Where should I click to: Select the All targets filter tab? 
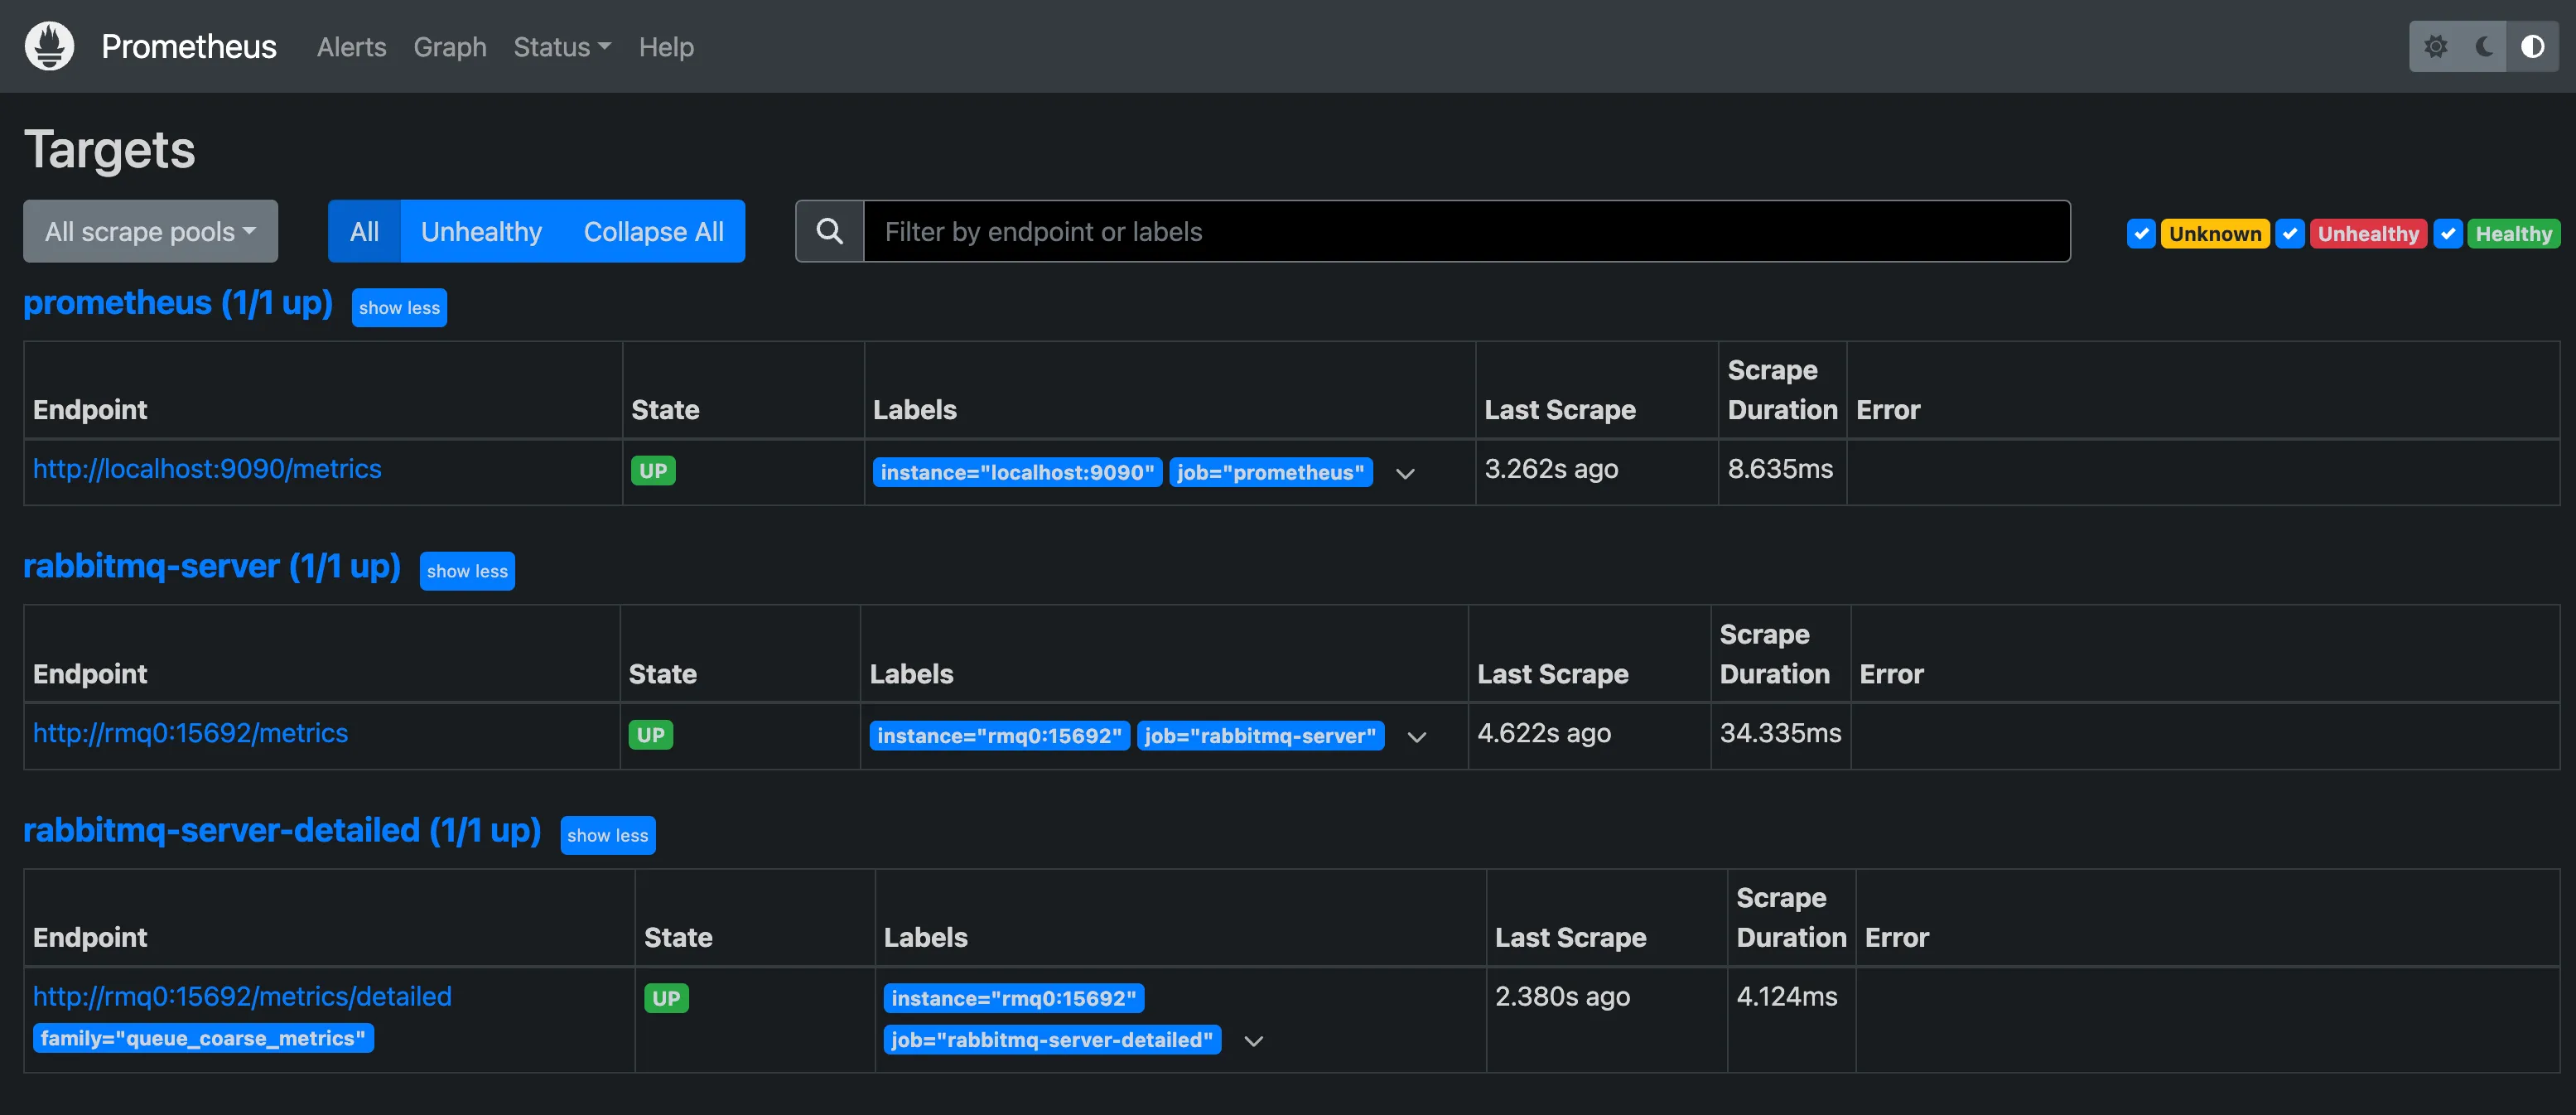[x=364, y=231]
